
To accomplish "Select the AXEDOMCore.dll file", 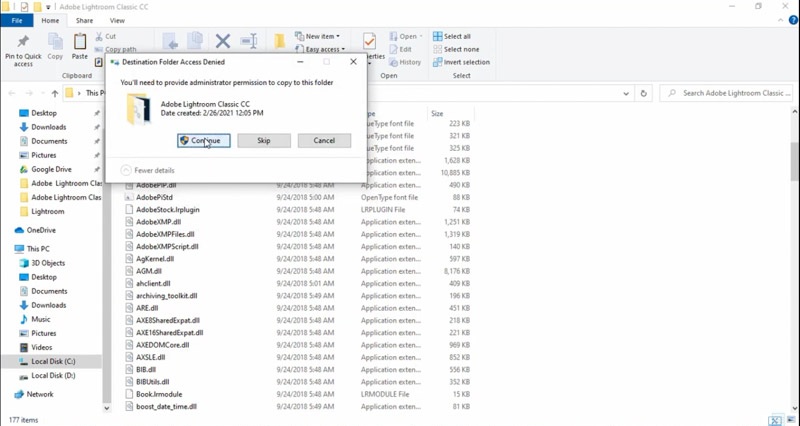I will (x=162, y=345).
